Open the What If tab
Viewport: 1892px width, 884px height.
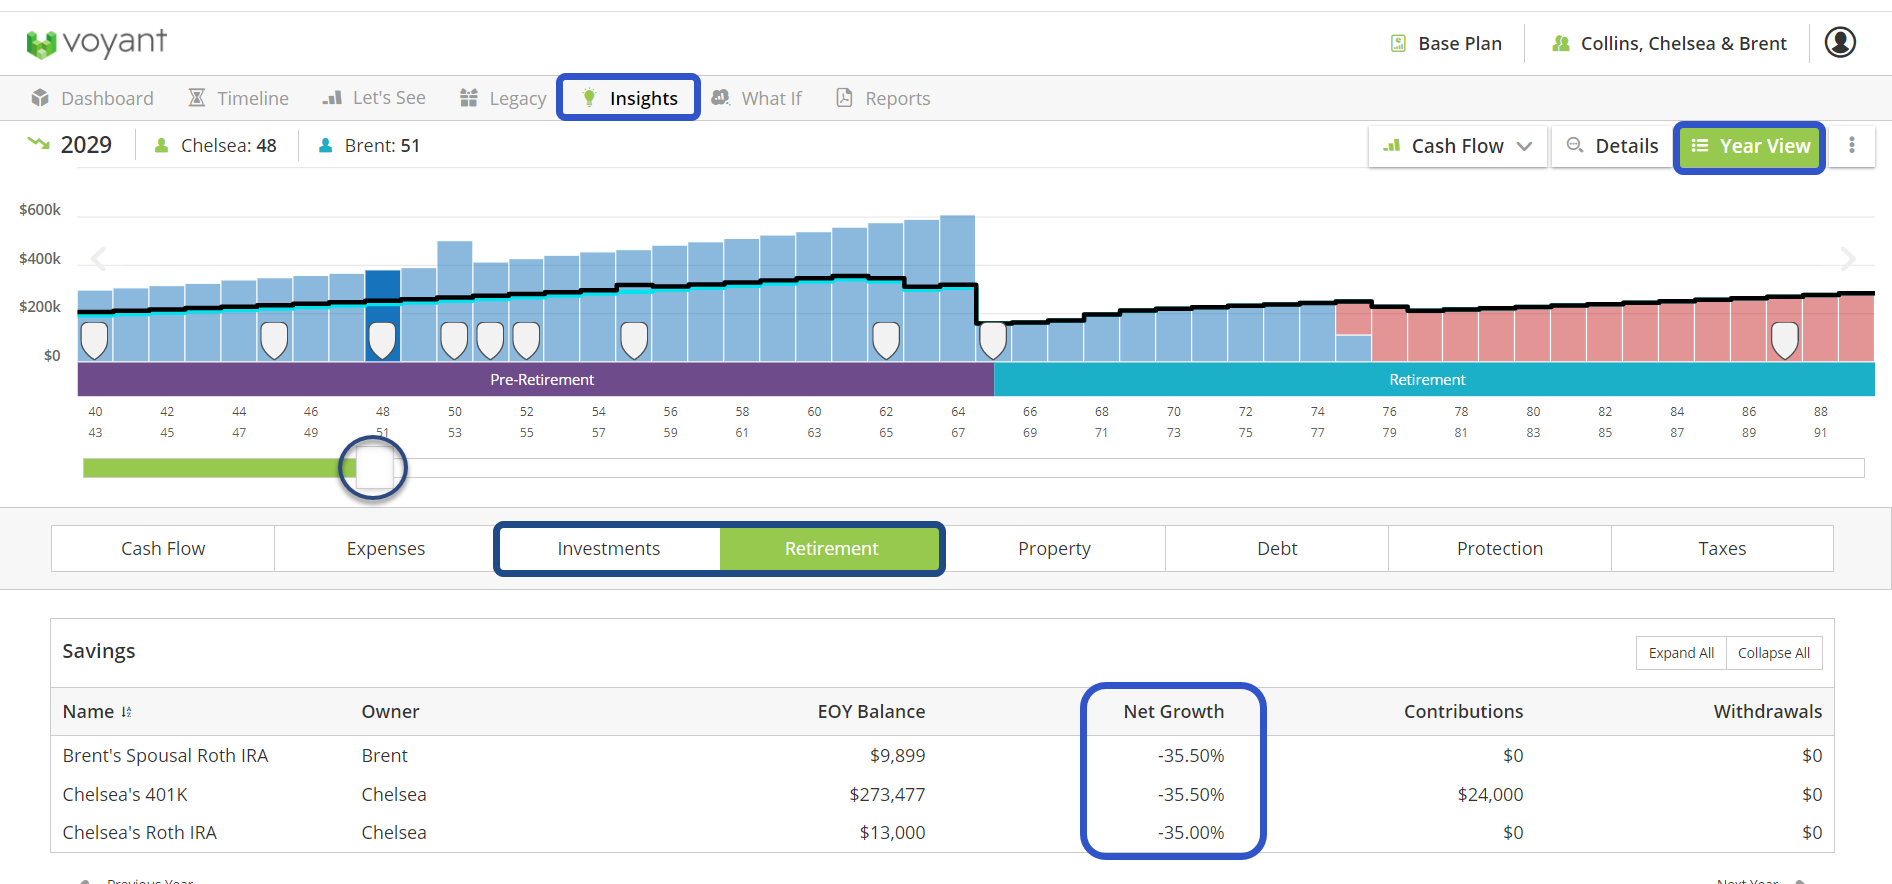click(757, 98)
